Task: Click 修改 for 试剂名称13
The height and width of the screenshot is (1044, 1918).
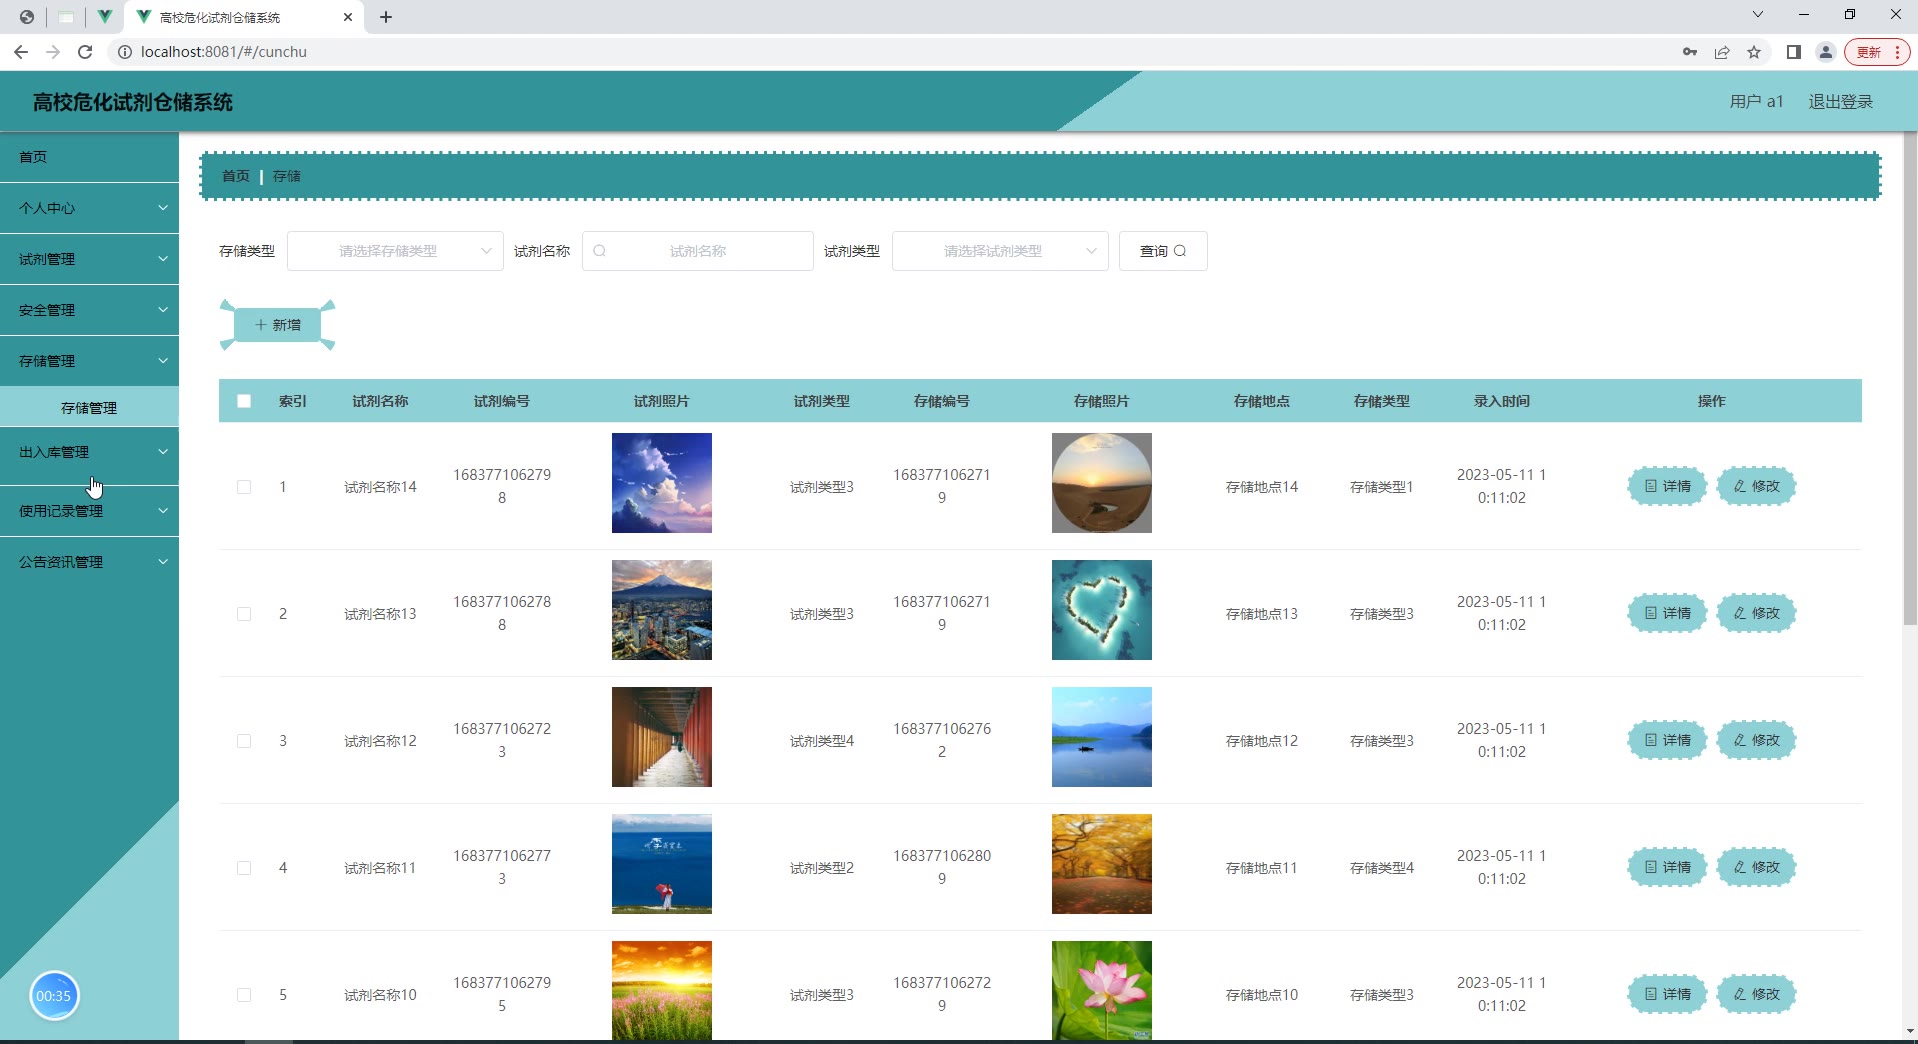Action: click(1756, 613)
